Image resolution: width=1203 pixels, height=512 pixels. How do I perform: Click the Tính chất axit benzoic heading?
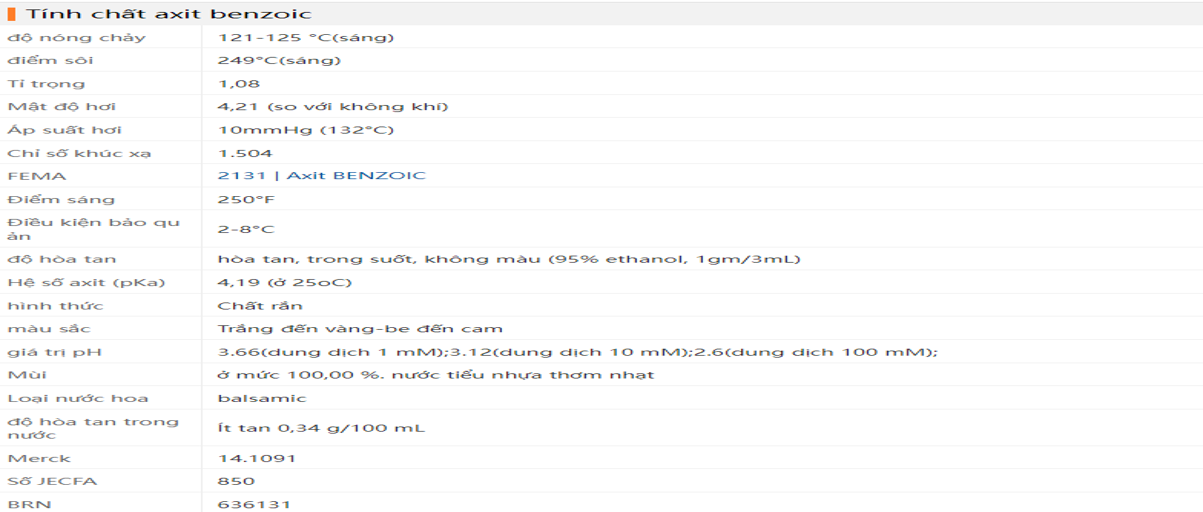pos(168,14)
